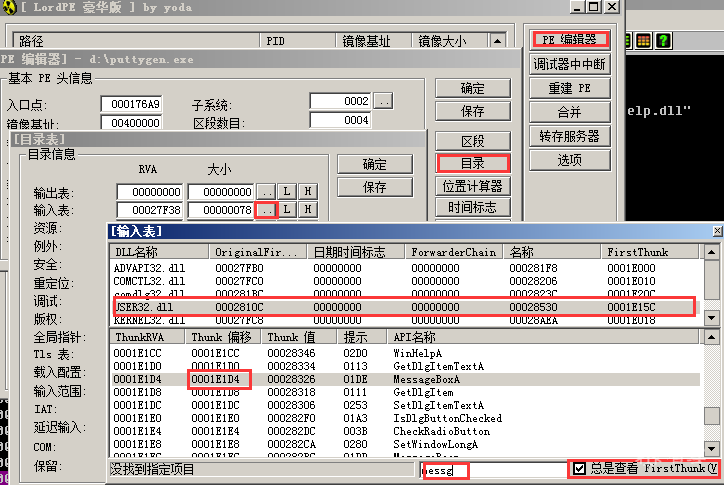Select the GetDlgItemTextA API row
The height and width of the screenshot is (485, 724).
pyautogui.click(x=405, y=366)
